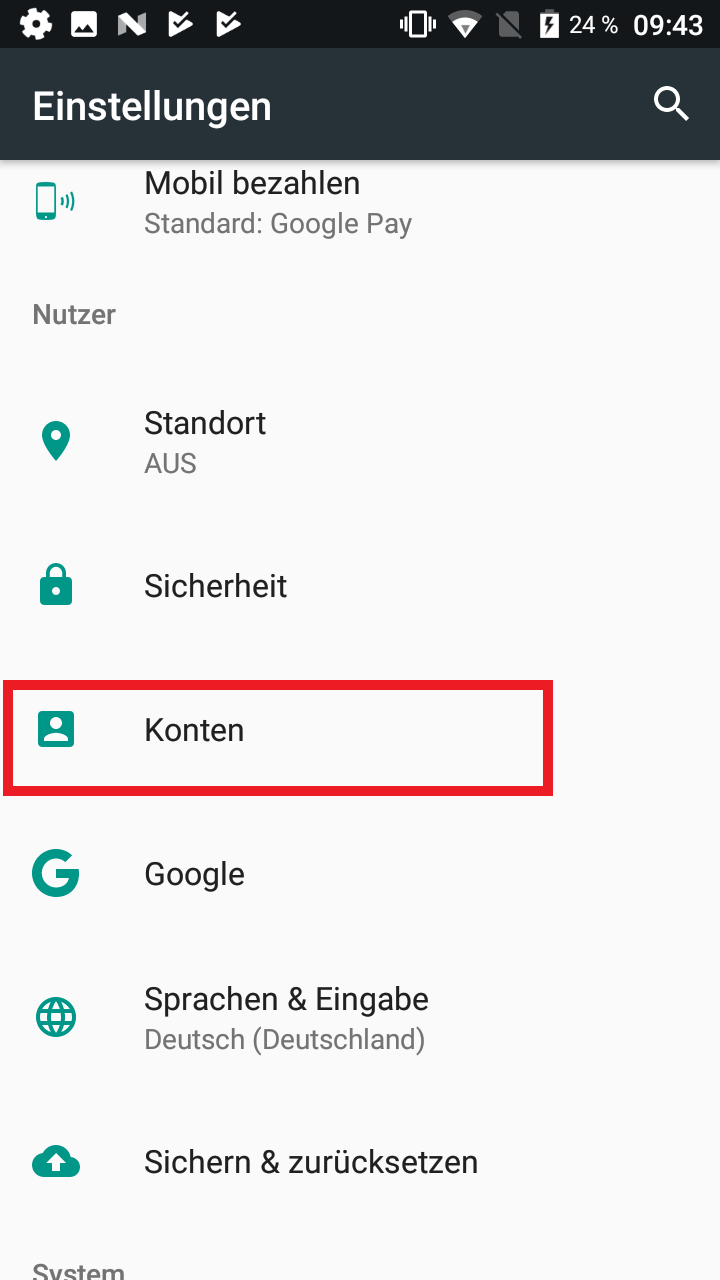
Task: Open the Google settings entry
Action: pos(360,874)
